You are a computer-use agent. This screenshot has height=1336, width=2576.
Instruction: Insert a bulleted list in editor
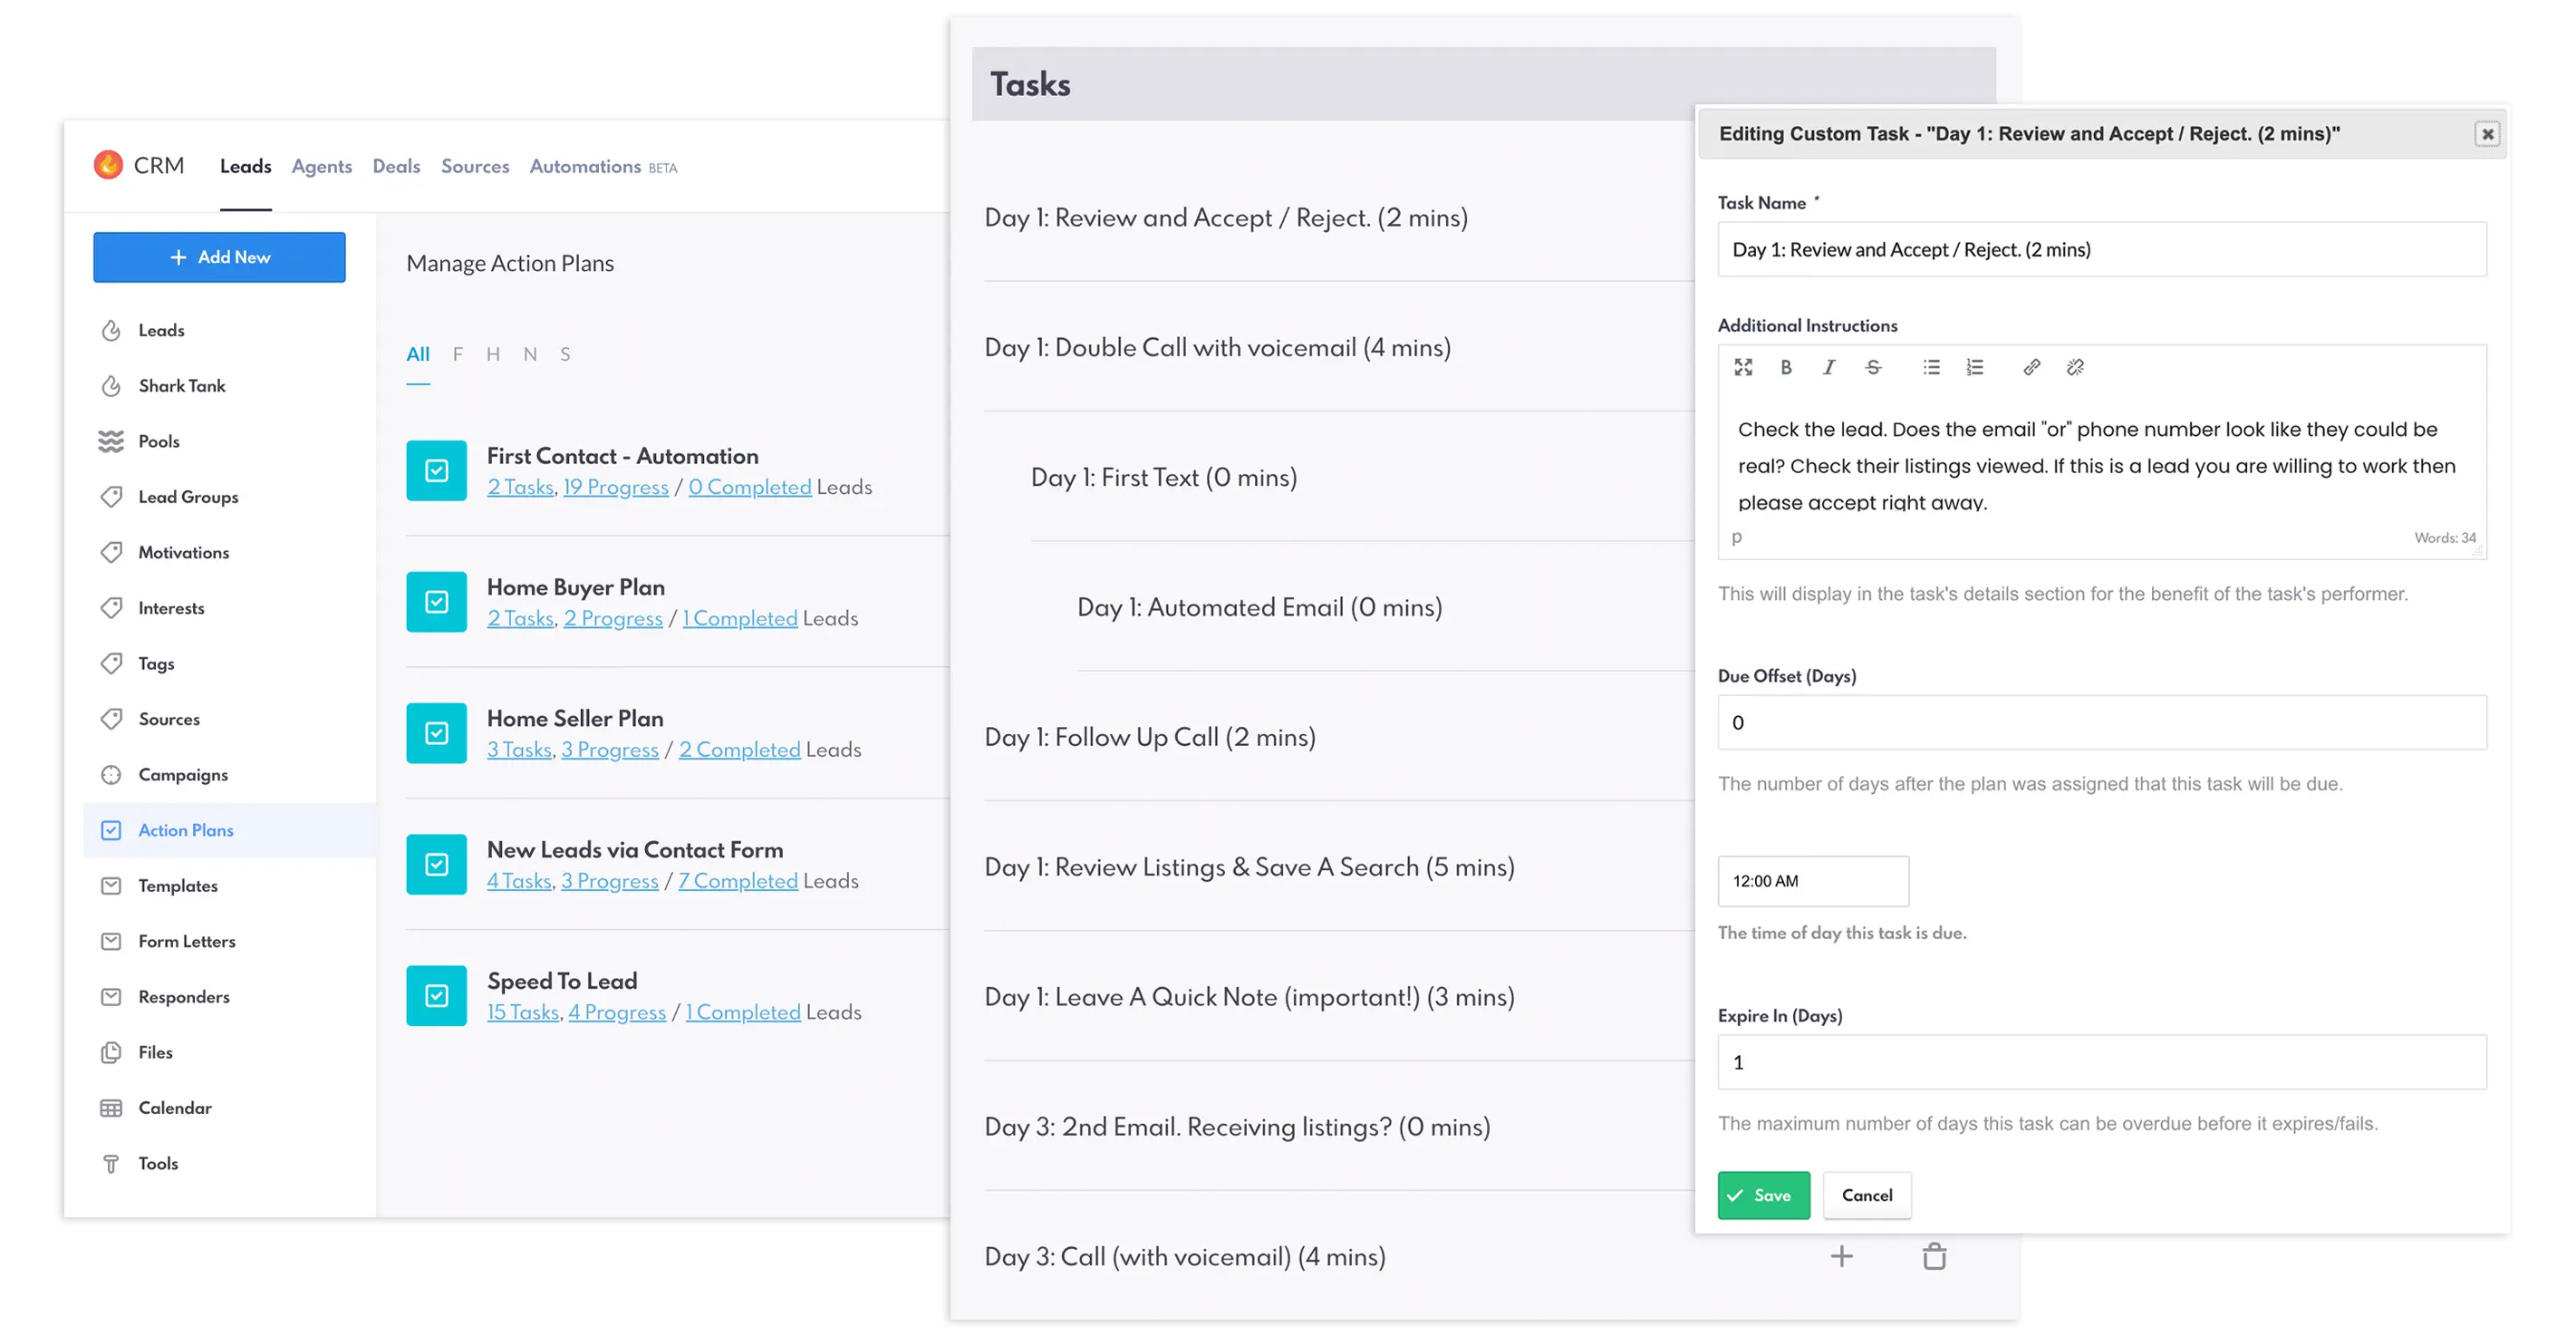[1931, 367]
